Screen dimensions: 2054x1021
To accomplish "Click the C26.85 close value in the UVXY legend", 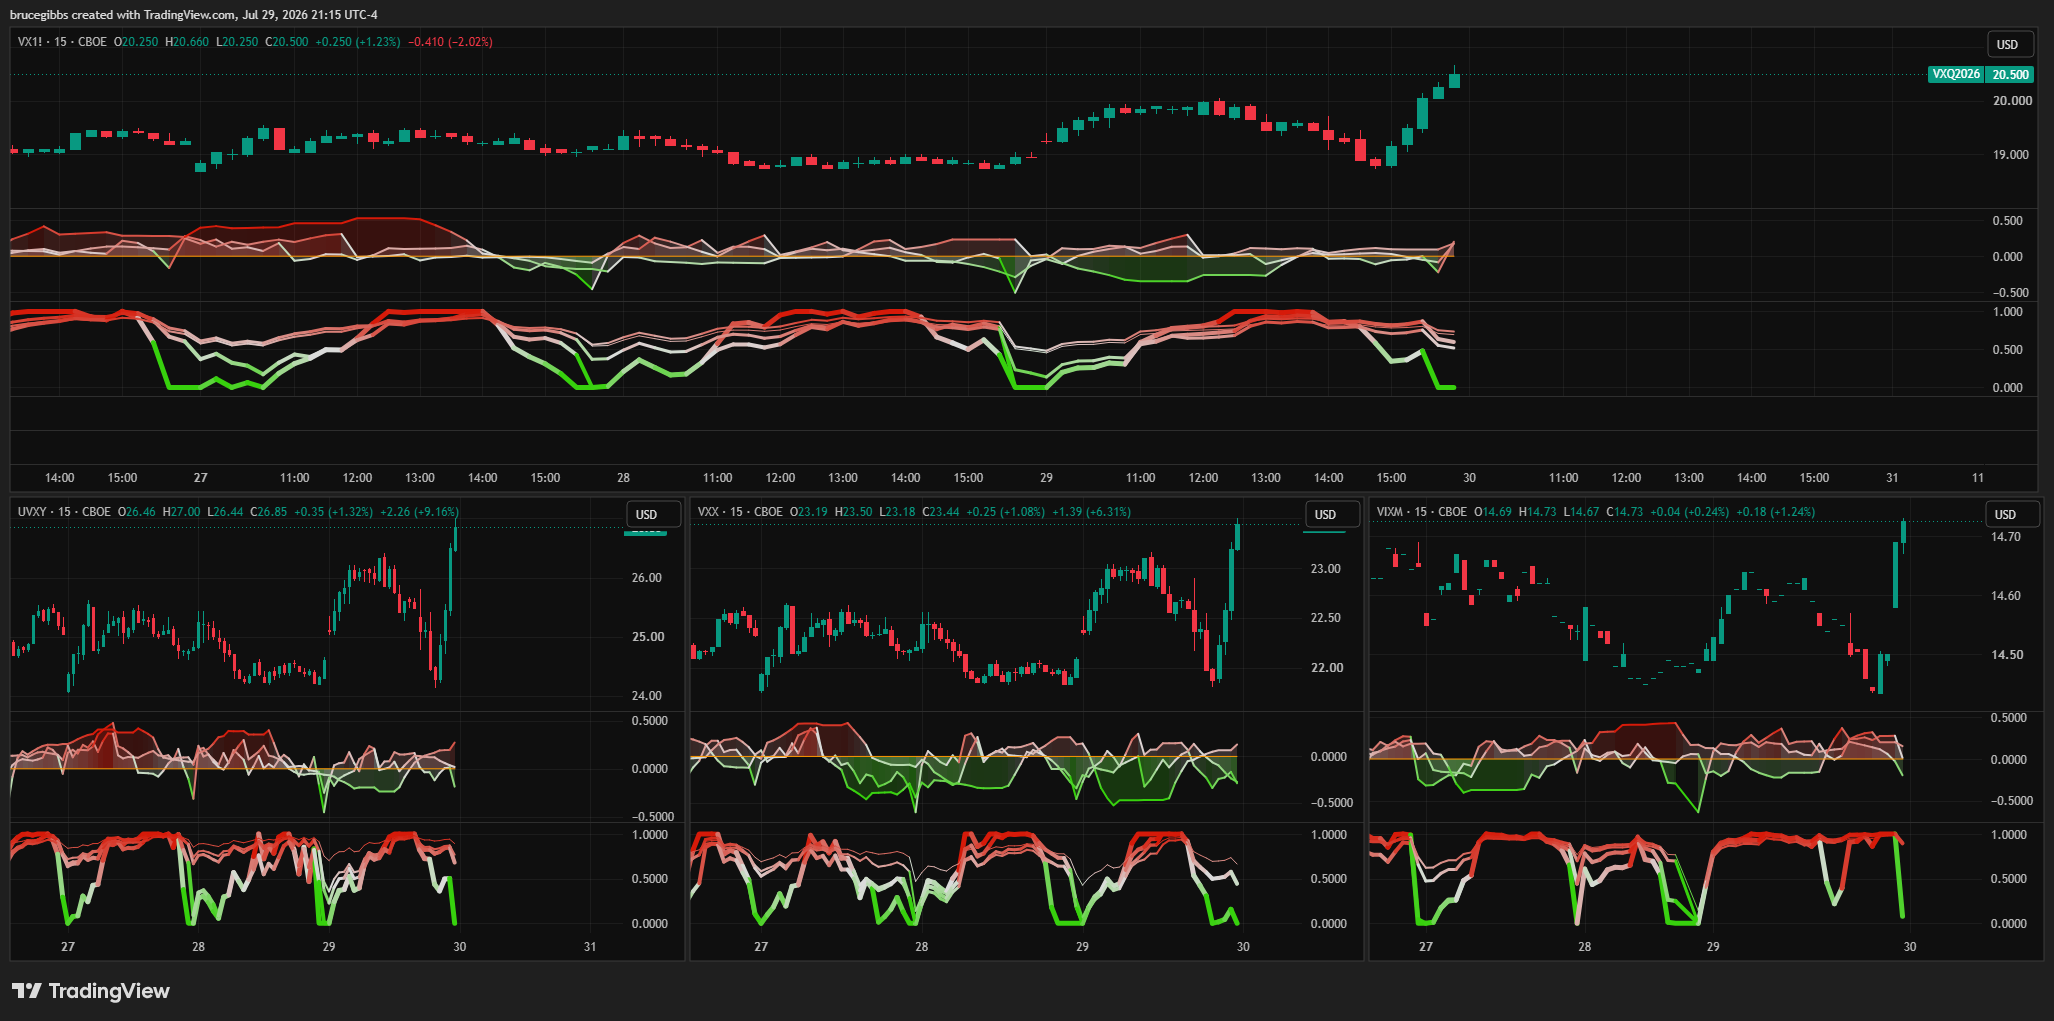I will pyautogui.click(x=269, y=512).
